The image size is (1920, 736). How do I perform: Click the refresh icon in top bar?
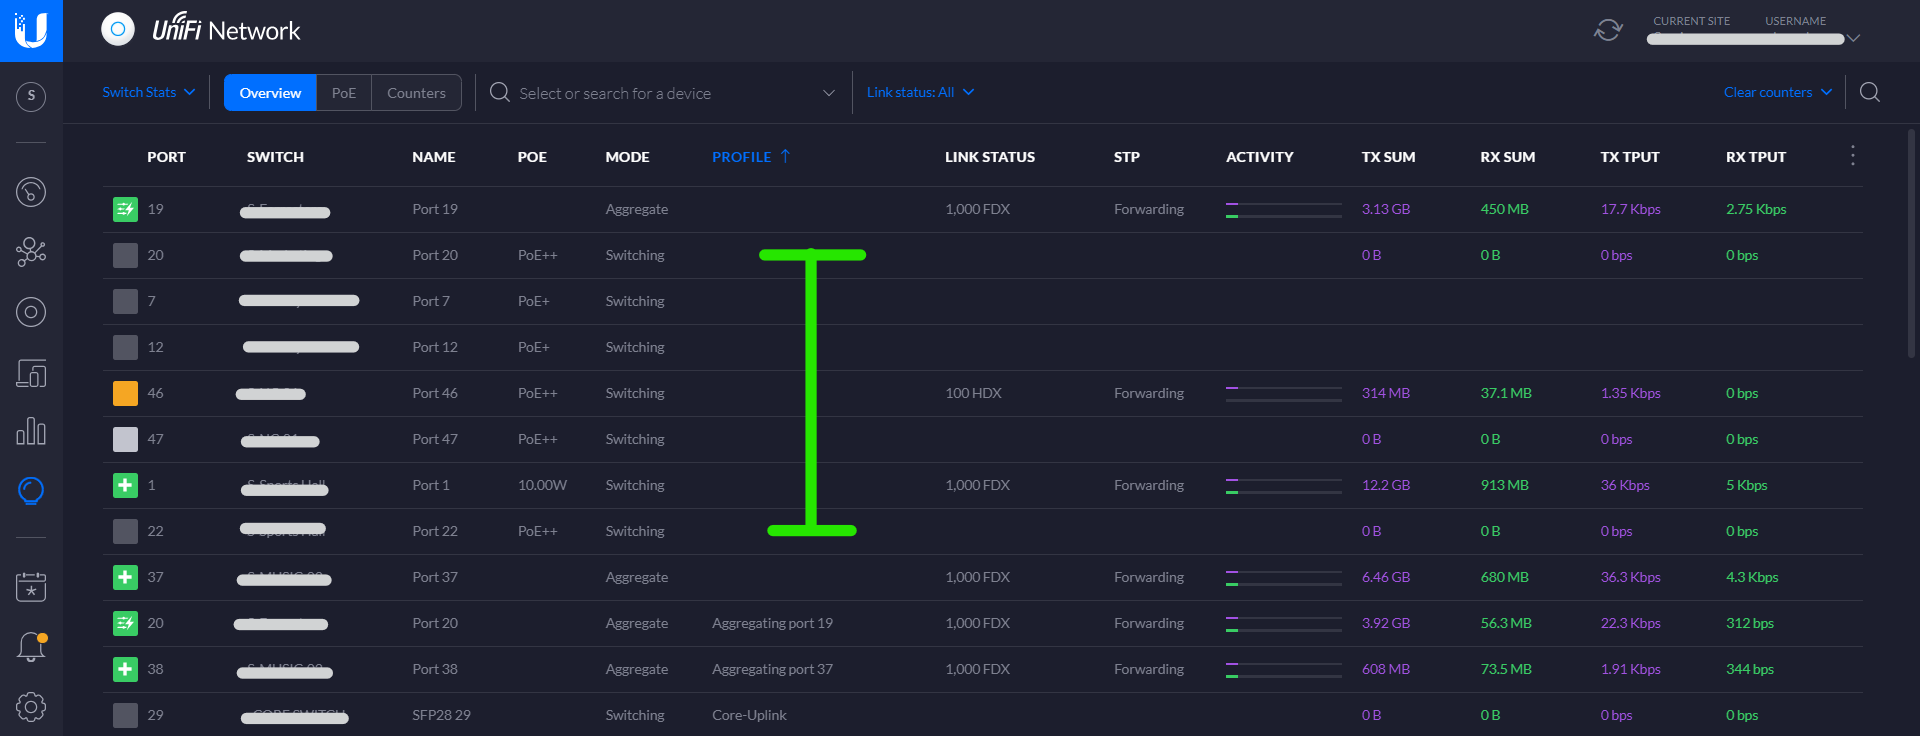click(1608, 30)
